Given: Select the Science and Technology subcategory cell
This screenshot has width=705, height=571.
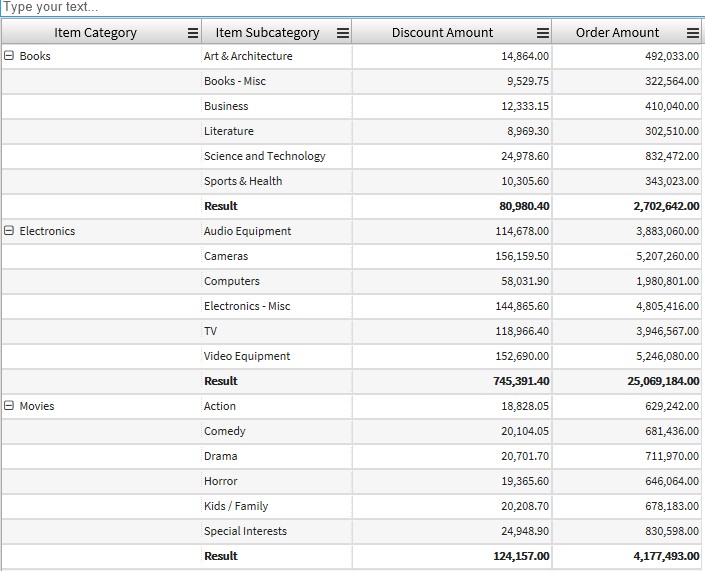Looking at the screenshot, I should 264,156.
